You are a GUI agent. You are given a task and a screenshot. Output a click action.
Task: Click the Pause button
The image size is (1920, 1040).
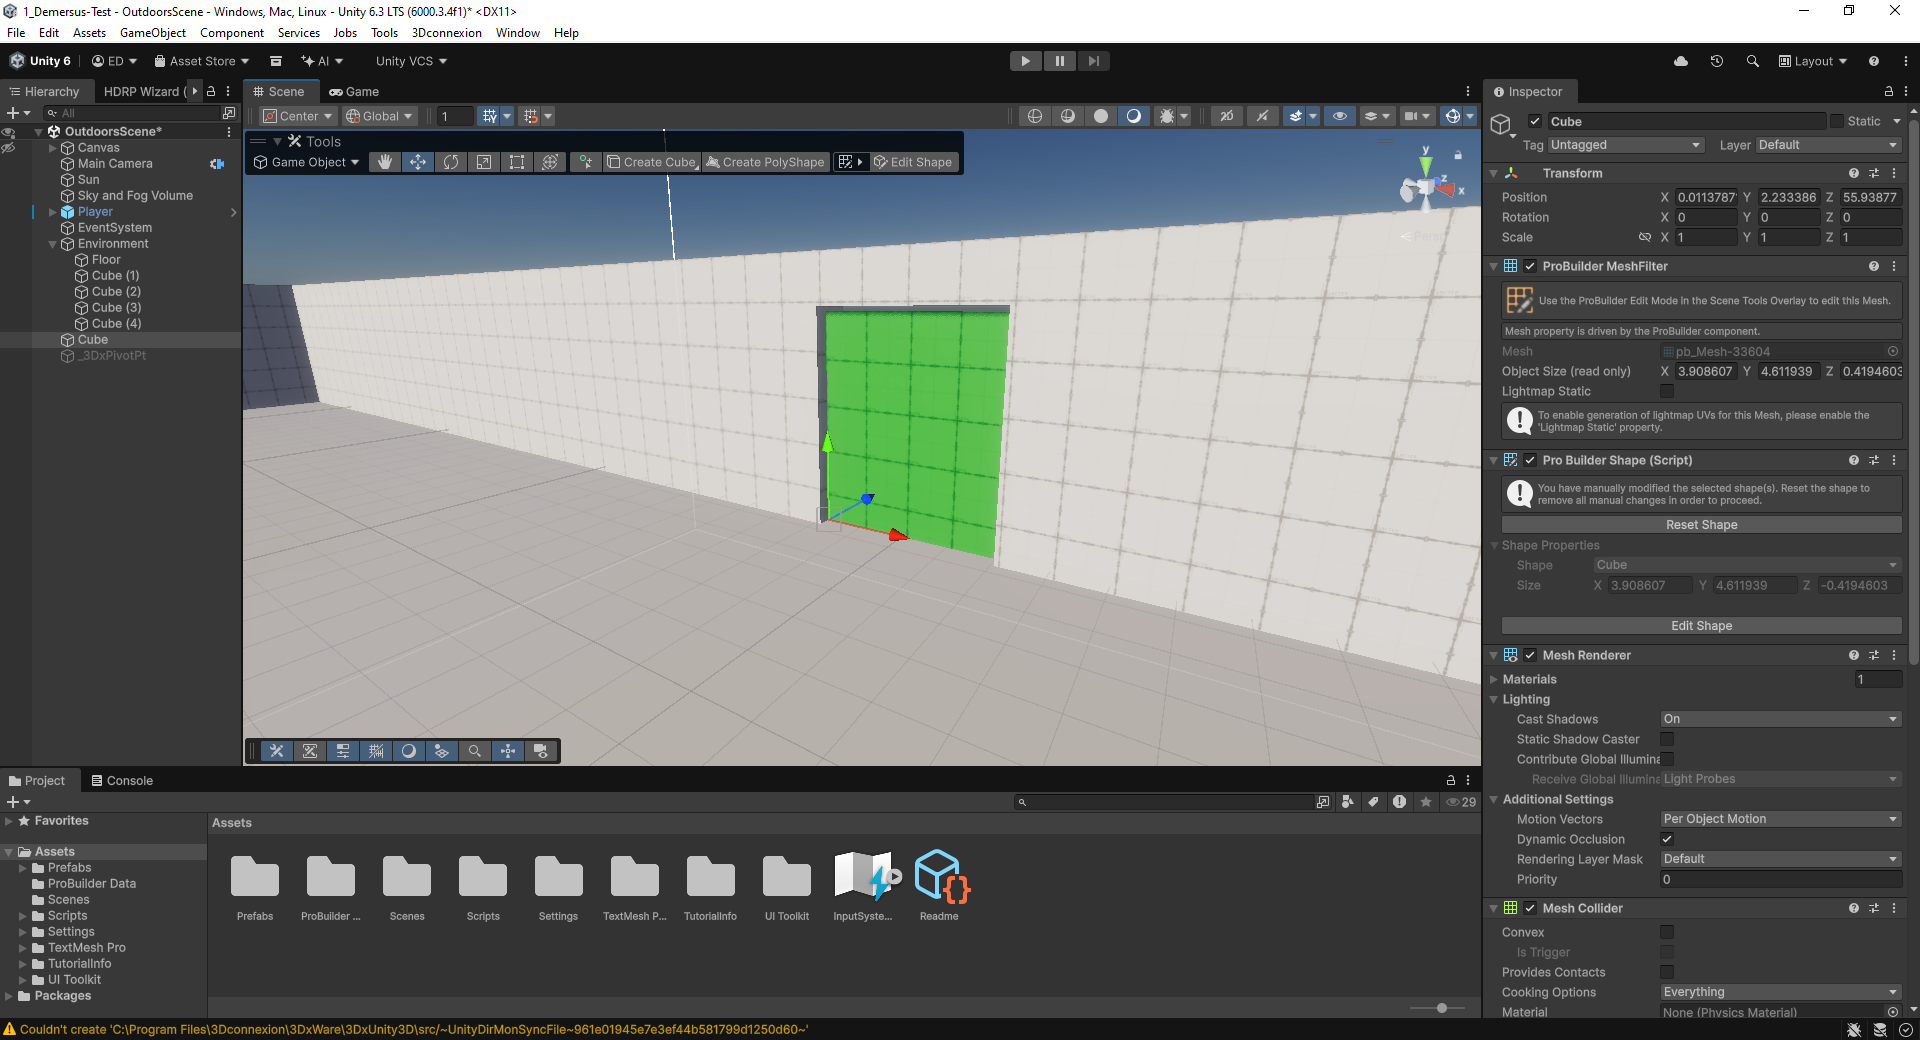click(x=1059, y=61)
